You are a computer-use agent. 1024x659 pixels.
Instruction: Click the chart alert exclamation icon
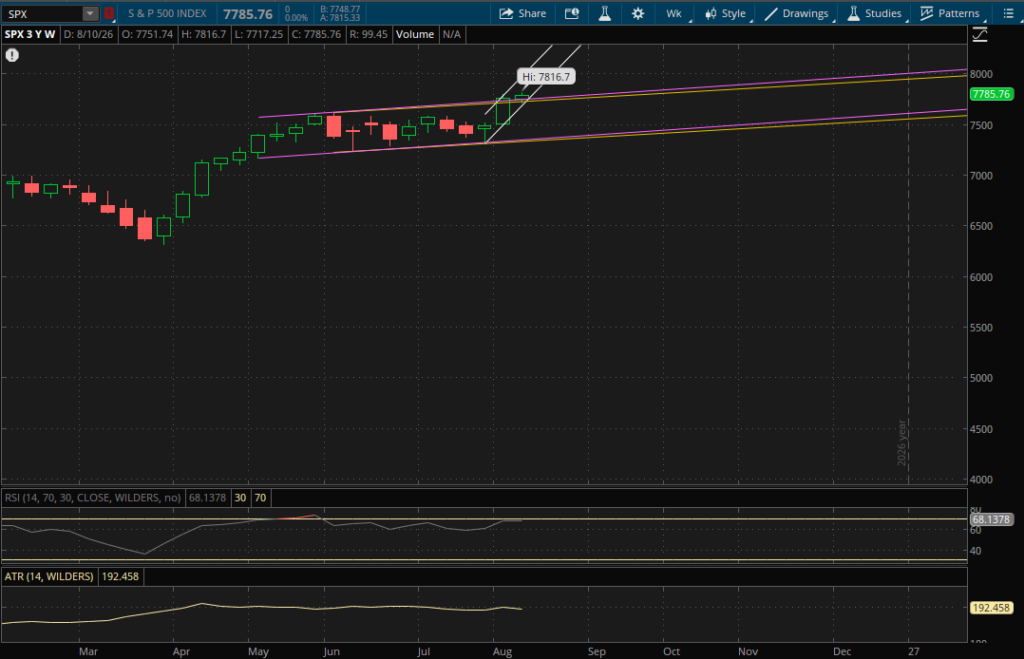point(12,56)
